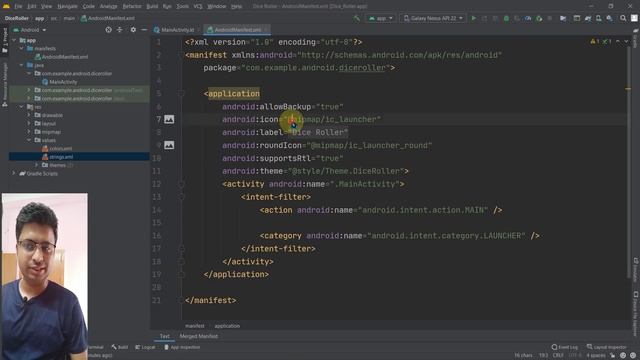The image size is (640, 360).
Task: Click the Make Project hammer icon
Action: [357, 18]
